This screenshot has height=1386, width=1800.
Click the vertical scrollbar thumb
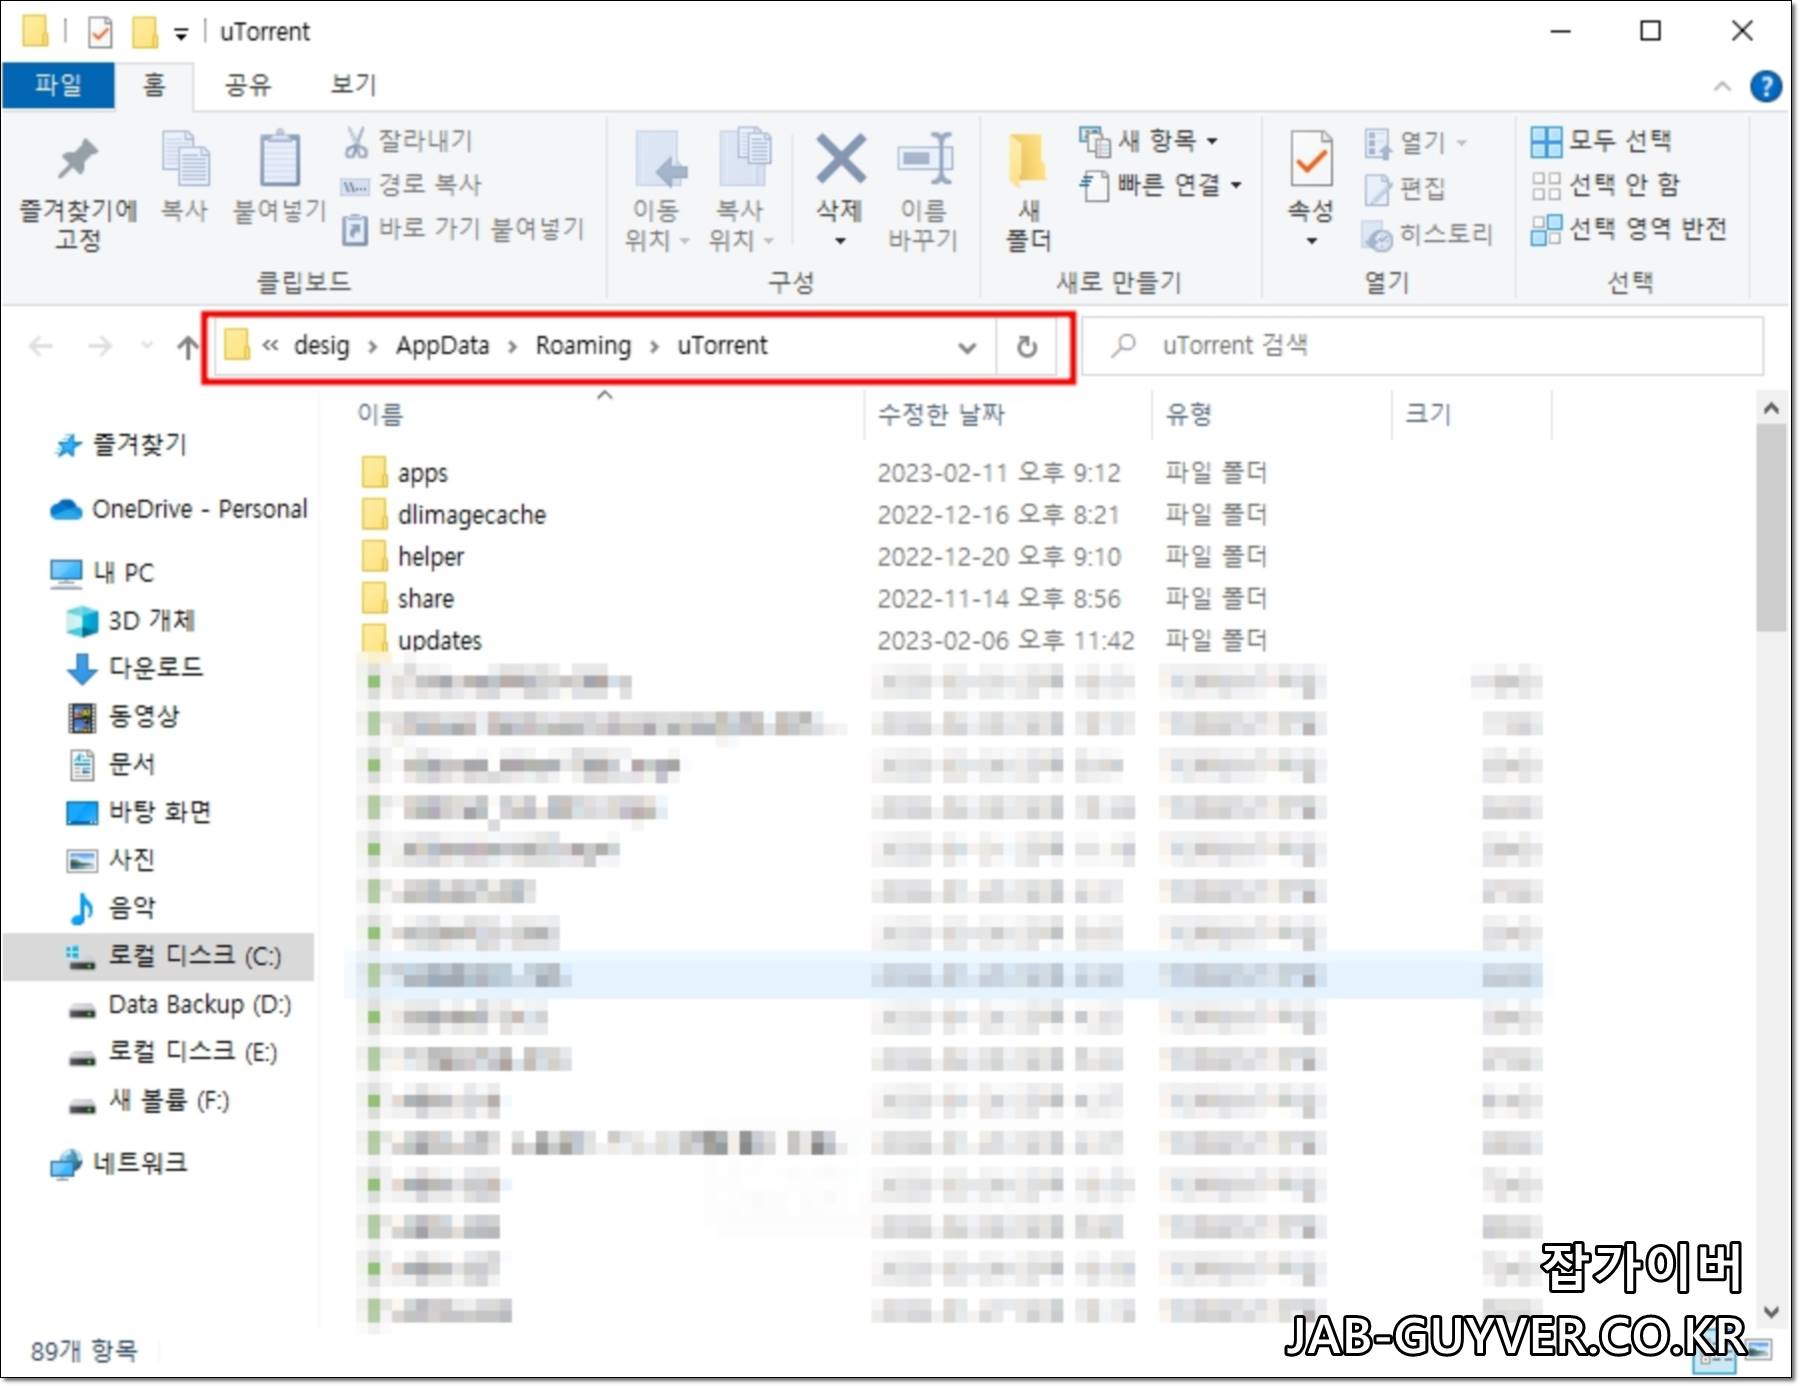tap(1771, 527)
